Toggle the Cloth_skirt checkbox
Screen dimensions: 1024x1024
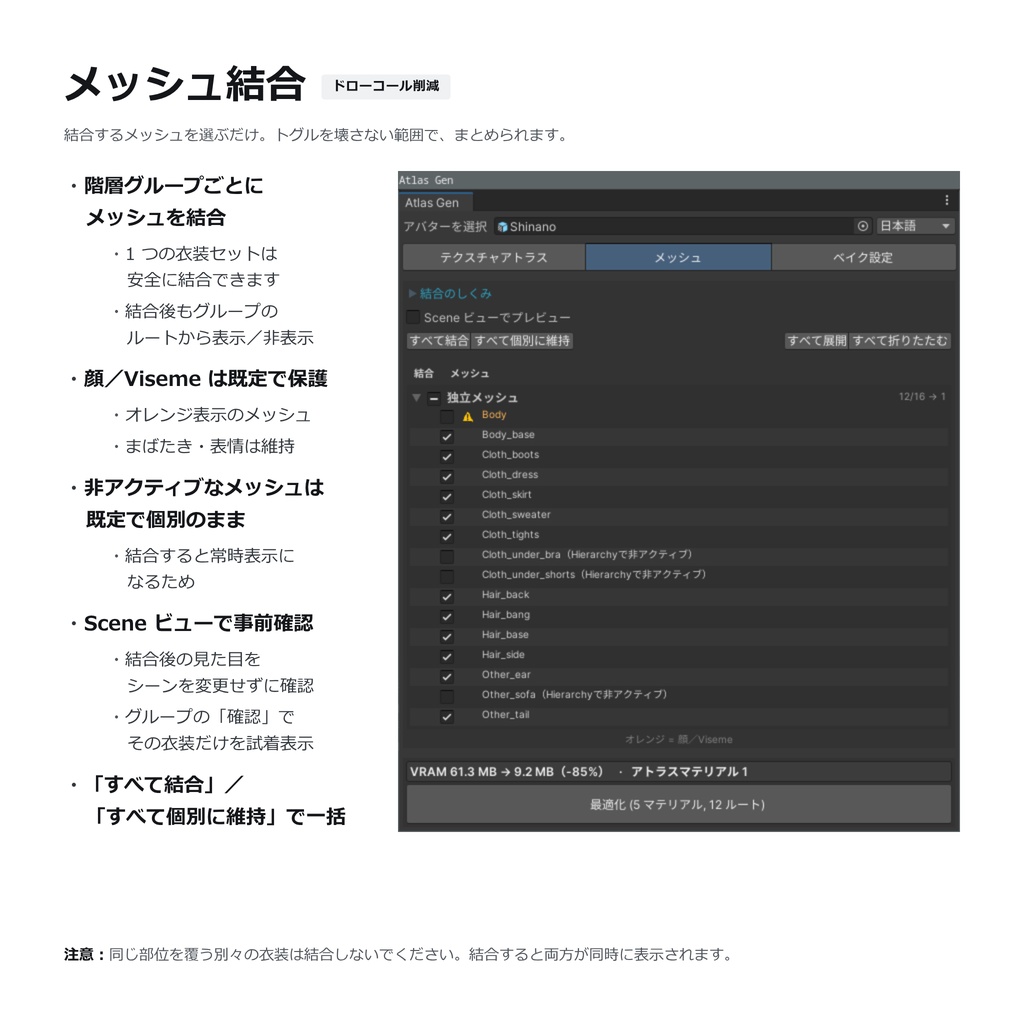coord(447,496)
